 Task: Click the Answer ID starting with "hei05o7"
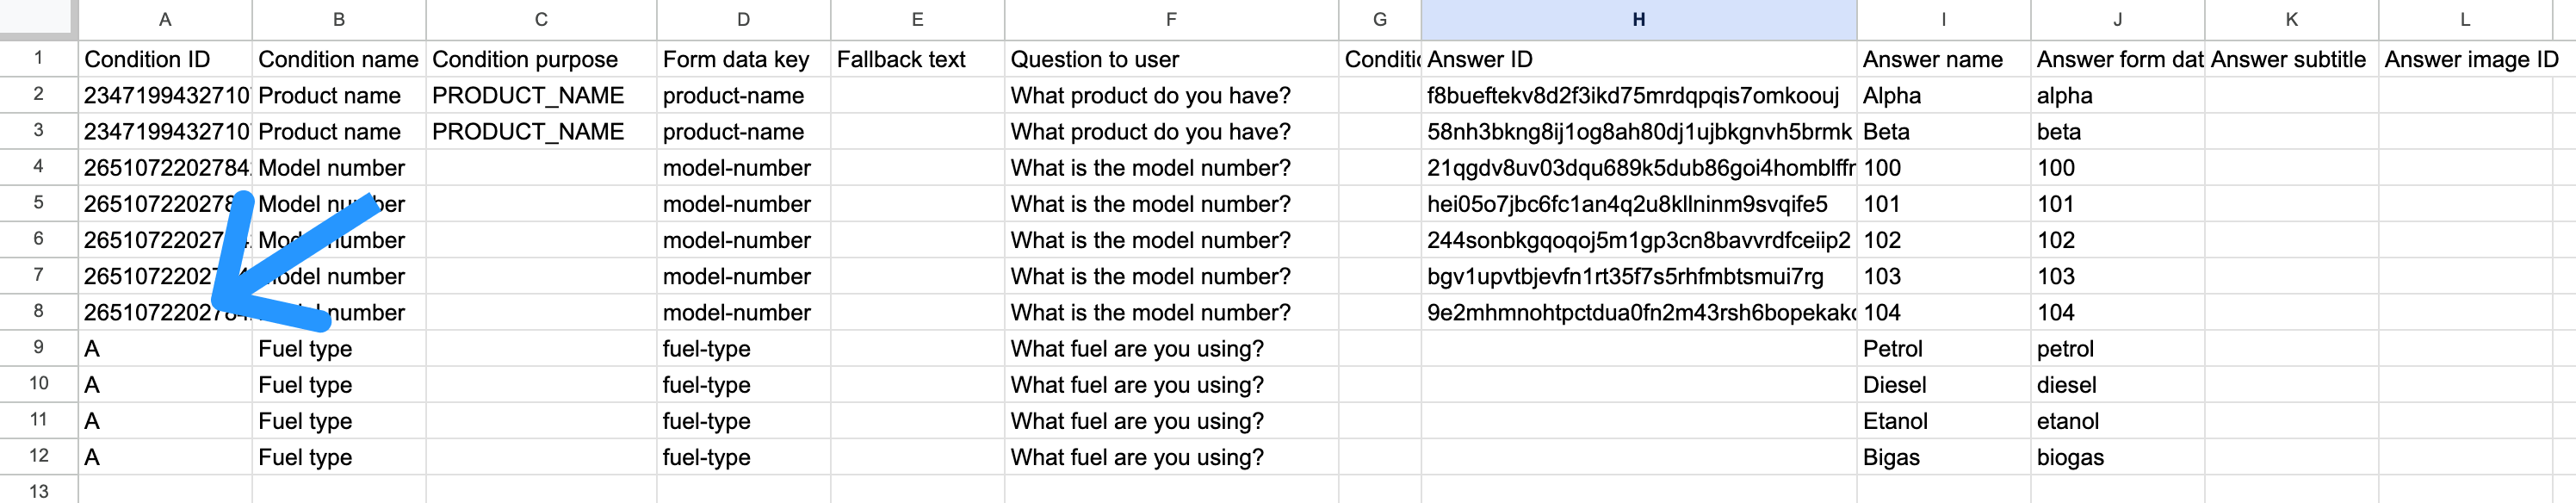(1626, 204)
